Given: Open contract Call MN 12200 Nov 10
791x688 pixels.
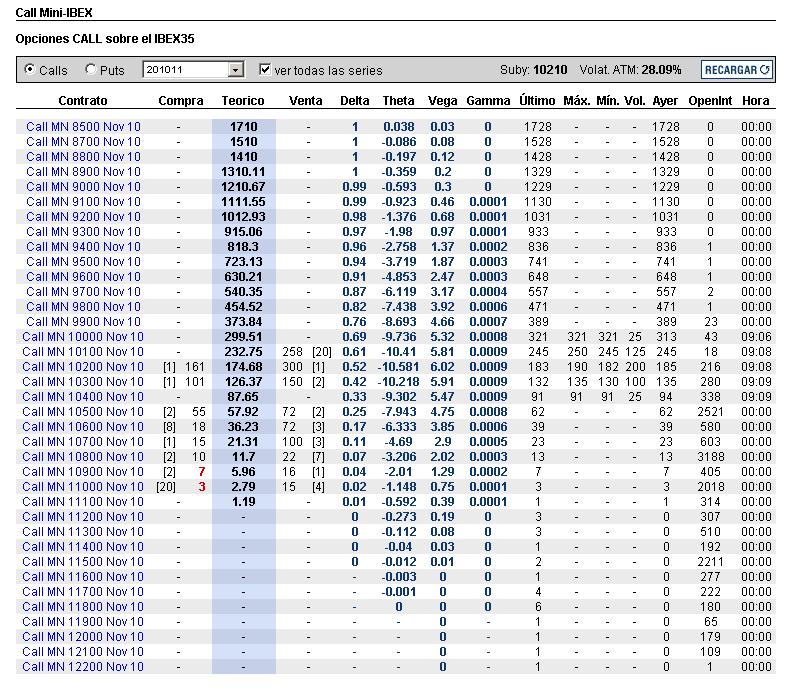Looking at the screenshot, I should [x=83, y=667].
